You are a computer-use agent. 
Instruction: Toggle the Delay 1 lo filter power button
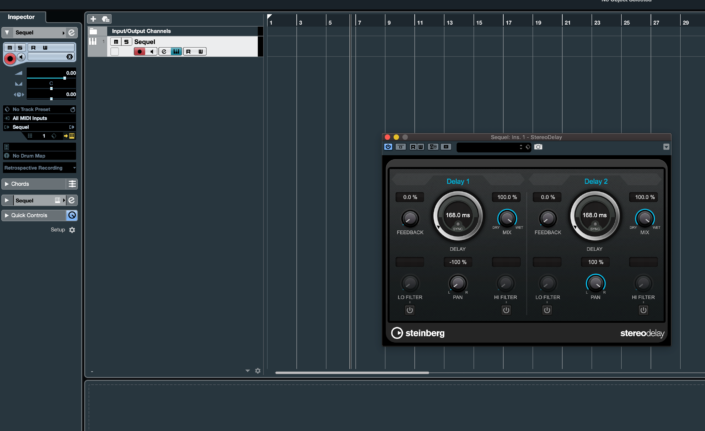[410, 309]
